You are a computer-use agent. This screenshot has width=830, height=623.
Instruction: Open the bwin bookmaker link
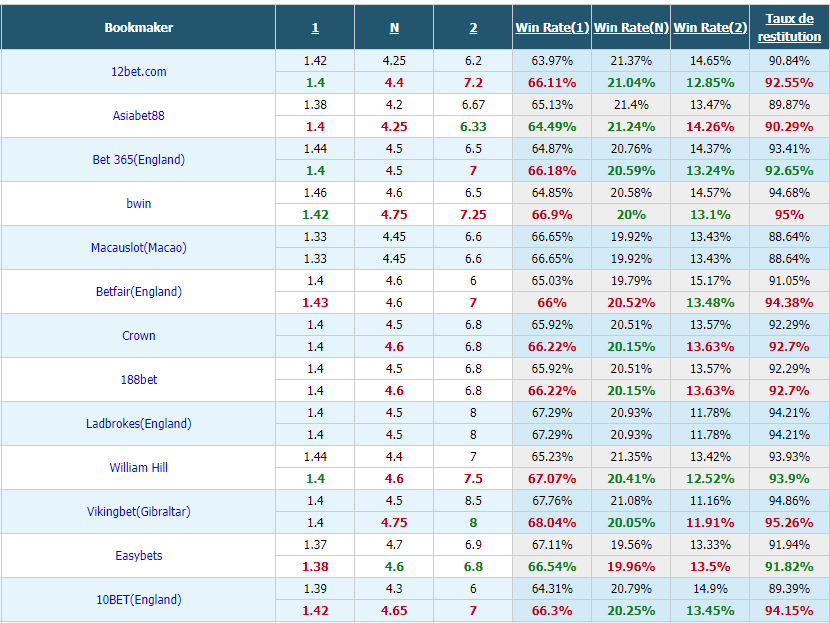coord(139,203)
